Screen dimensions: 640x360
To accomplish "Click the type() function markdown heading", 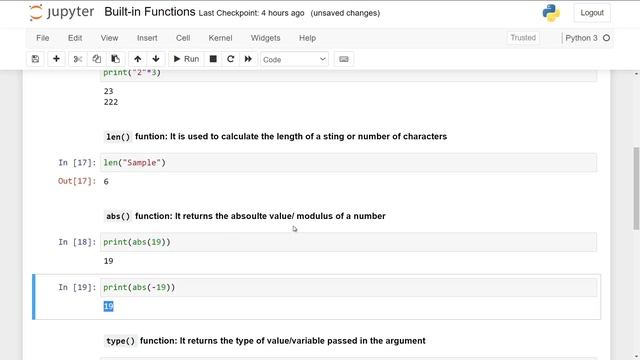I will pos(265,341).
